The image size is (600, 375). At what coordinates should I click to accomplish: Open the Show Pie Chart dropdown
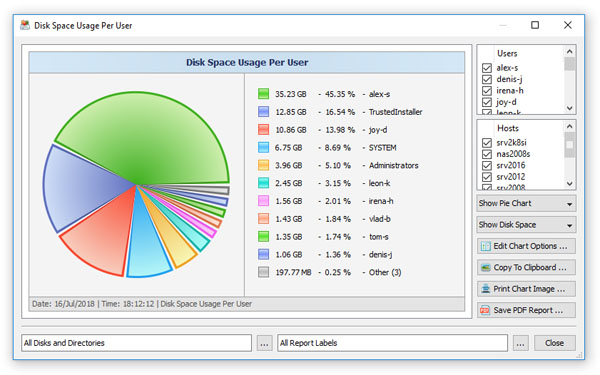tap(526, 204)
